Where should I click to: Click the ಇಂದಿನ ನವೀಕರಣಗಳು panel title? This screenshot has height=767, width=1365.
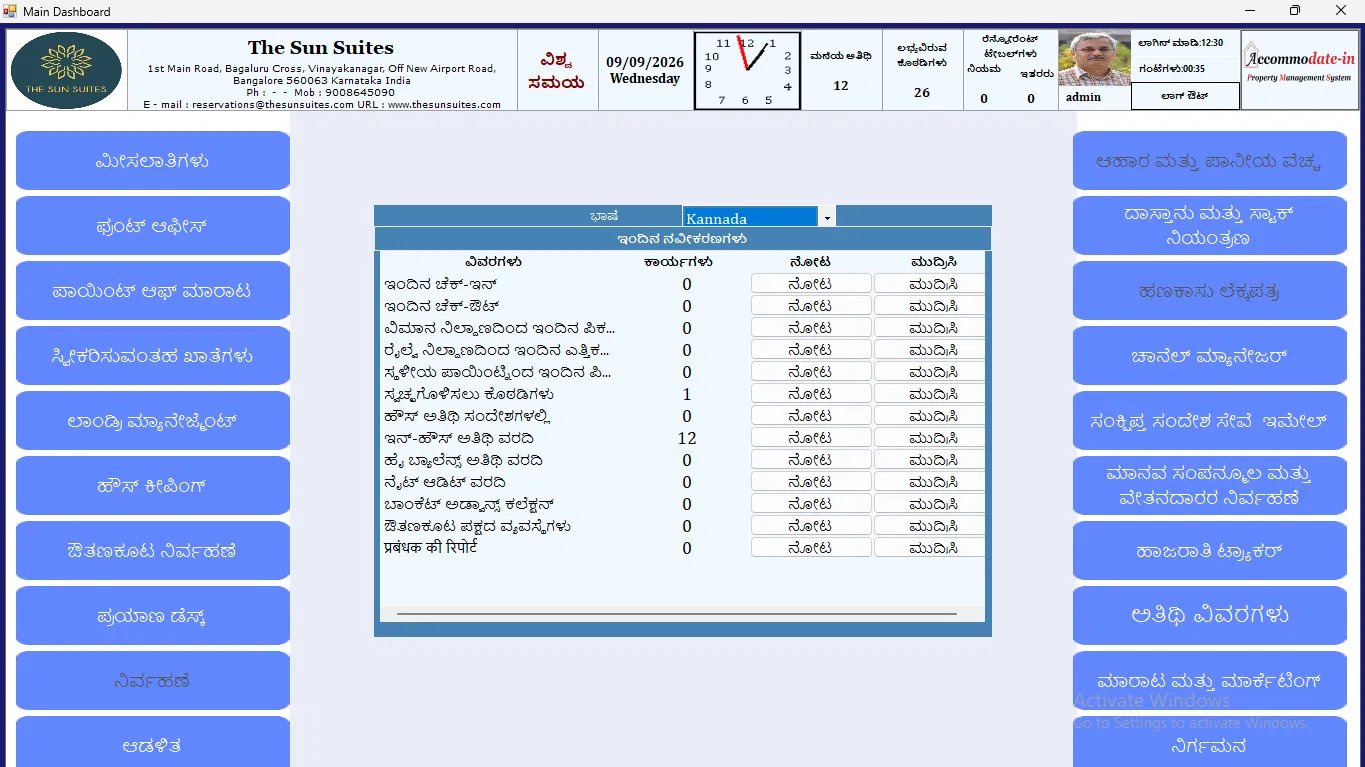tap(683, 239)
